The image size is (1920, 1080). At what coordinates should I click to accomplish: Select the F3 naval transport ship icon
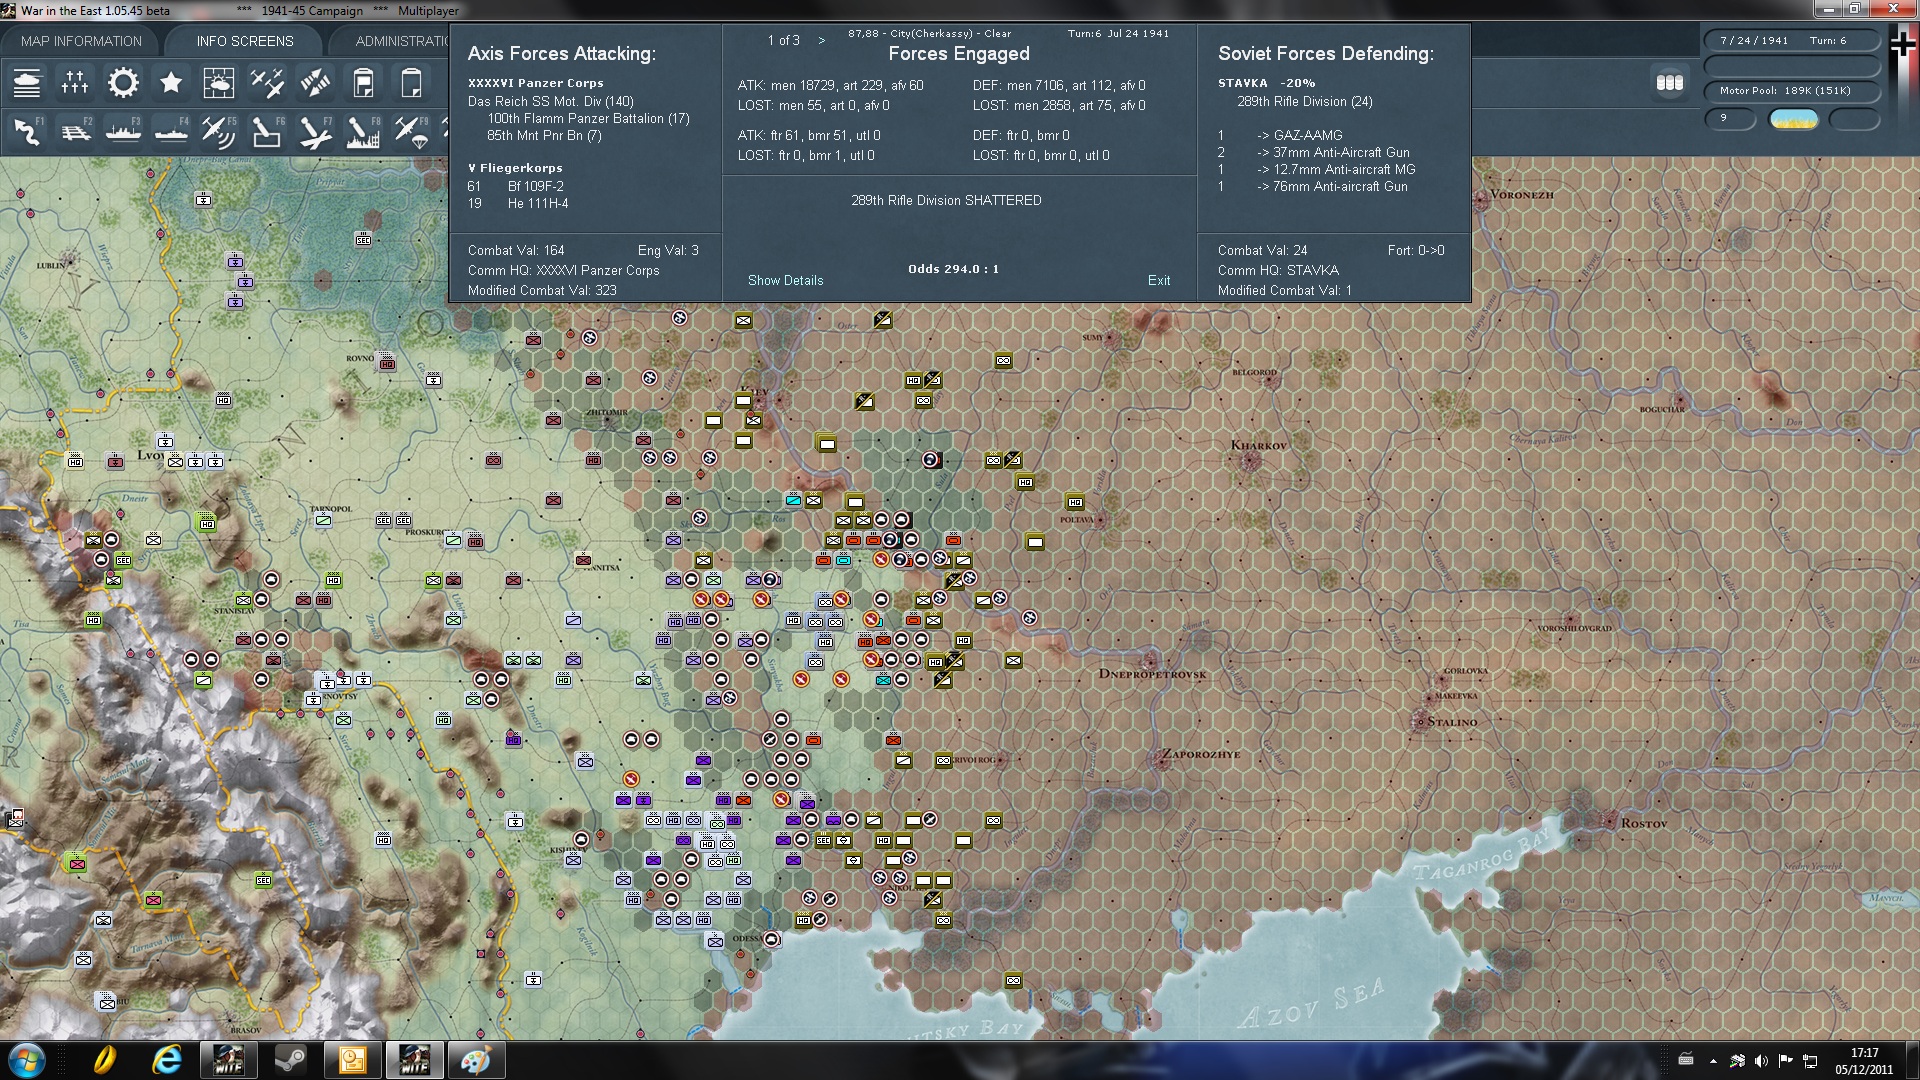[x=123, y=132]
